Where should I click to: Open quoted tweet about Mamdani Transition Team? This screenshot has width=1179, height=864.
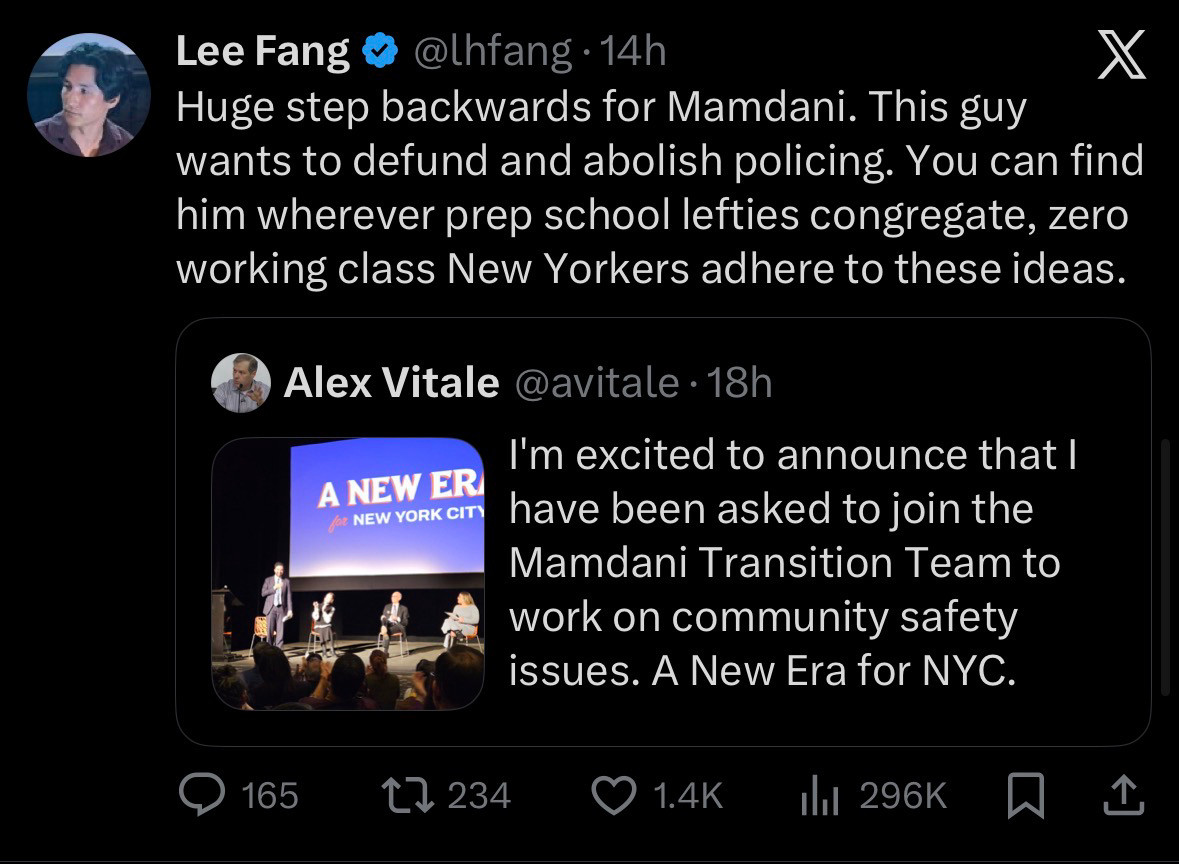click(x=790, y=563)
